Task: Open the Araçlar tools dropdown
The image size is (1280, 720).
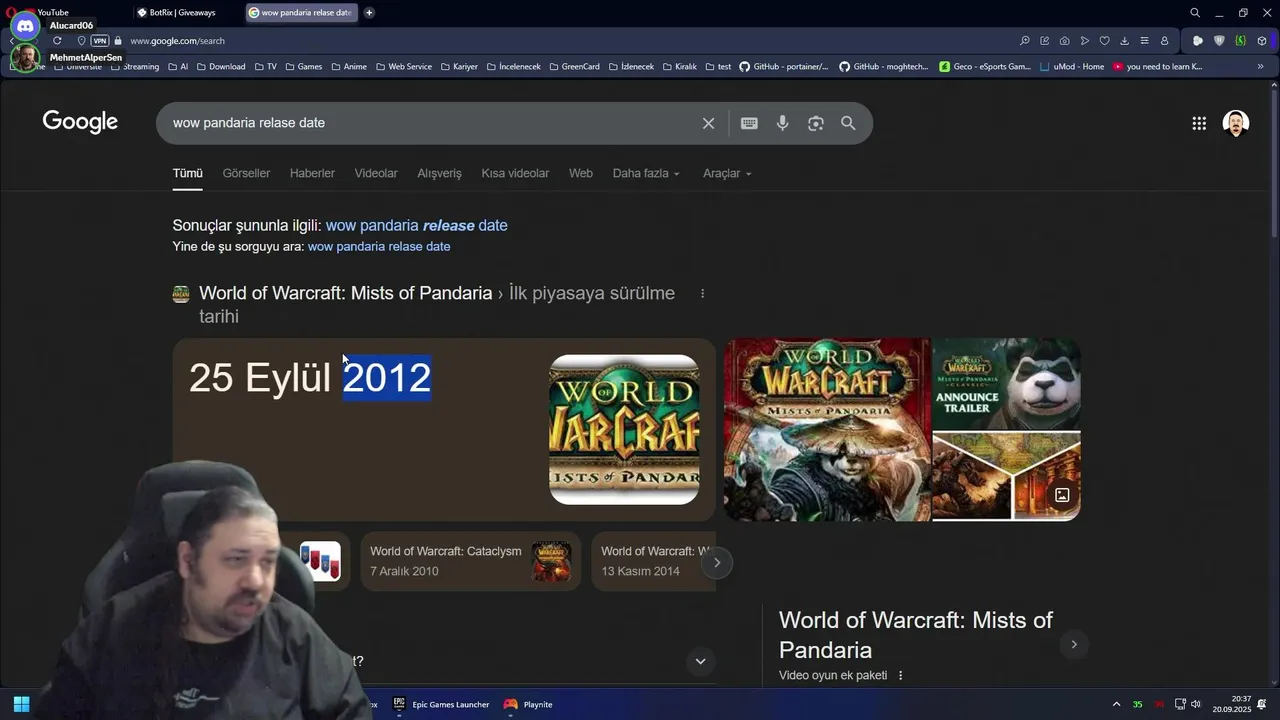Action: point(727,173)
